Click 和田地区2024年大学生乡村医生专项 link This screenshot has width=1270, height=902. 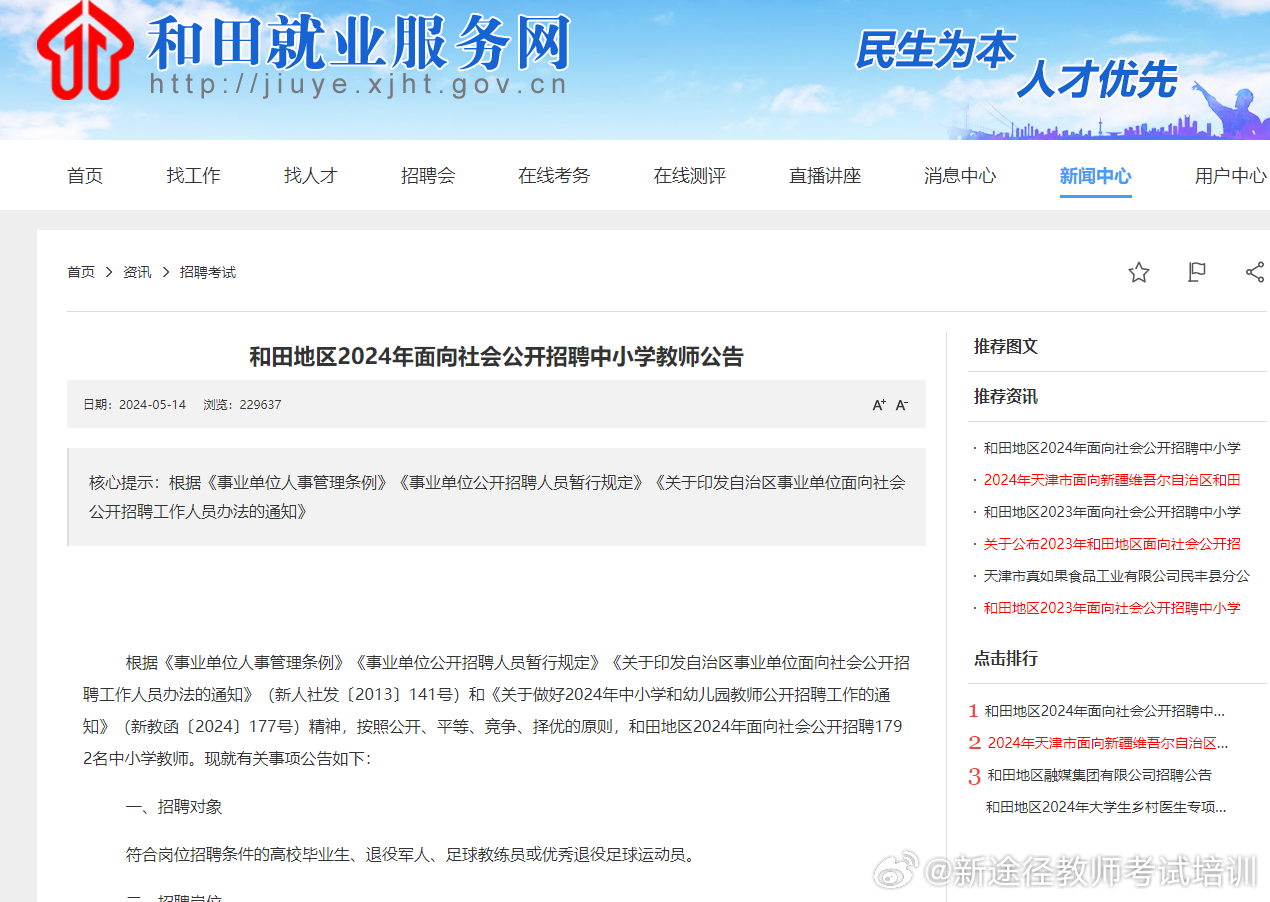tap(1105, 807)
